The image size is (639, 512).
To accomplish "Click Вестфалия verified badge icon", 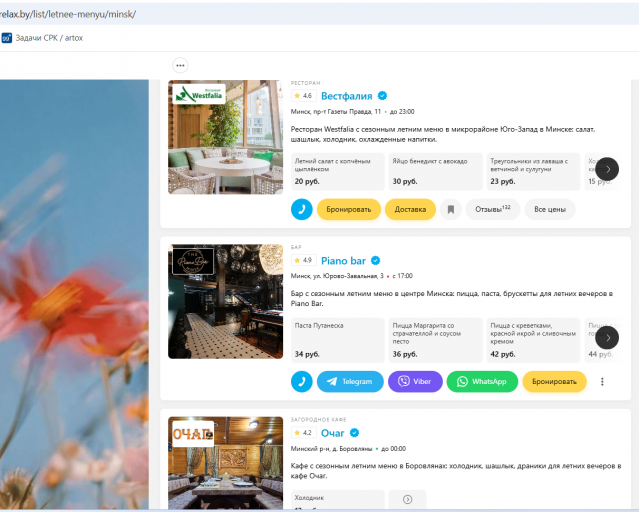I will [382, 95].
